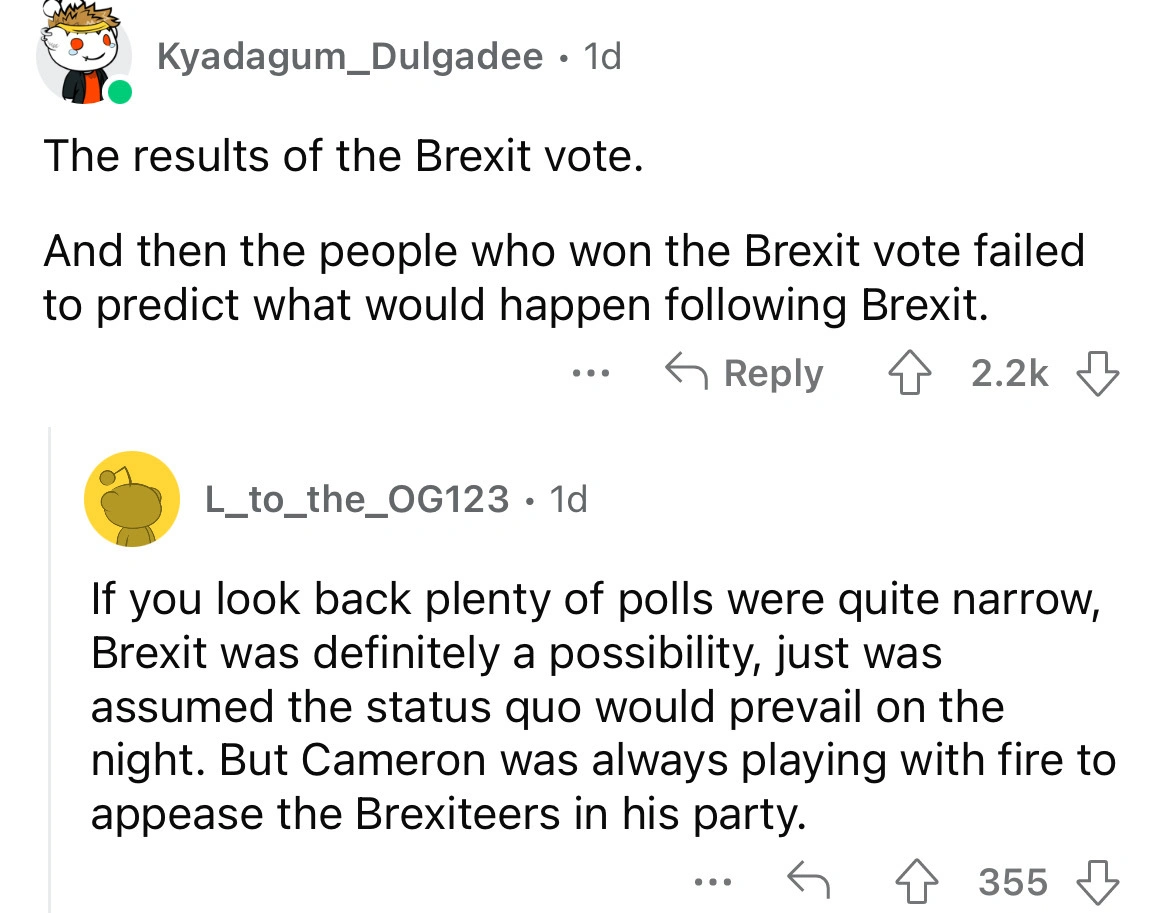
Task: Visit the Kyadagum_Dulgadee username link
Action: coord(349,57)
